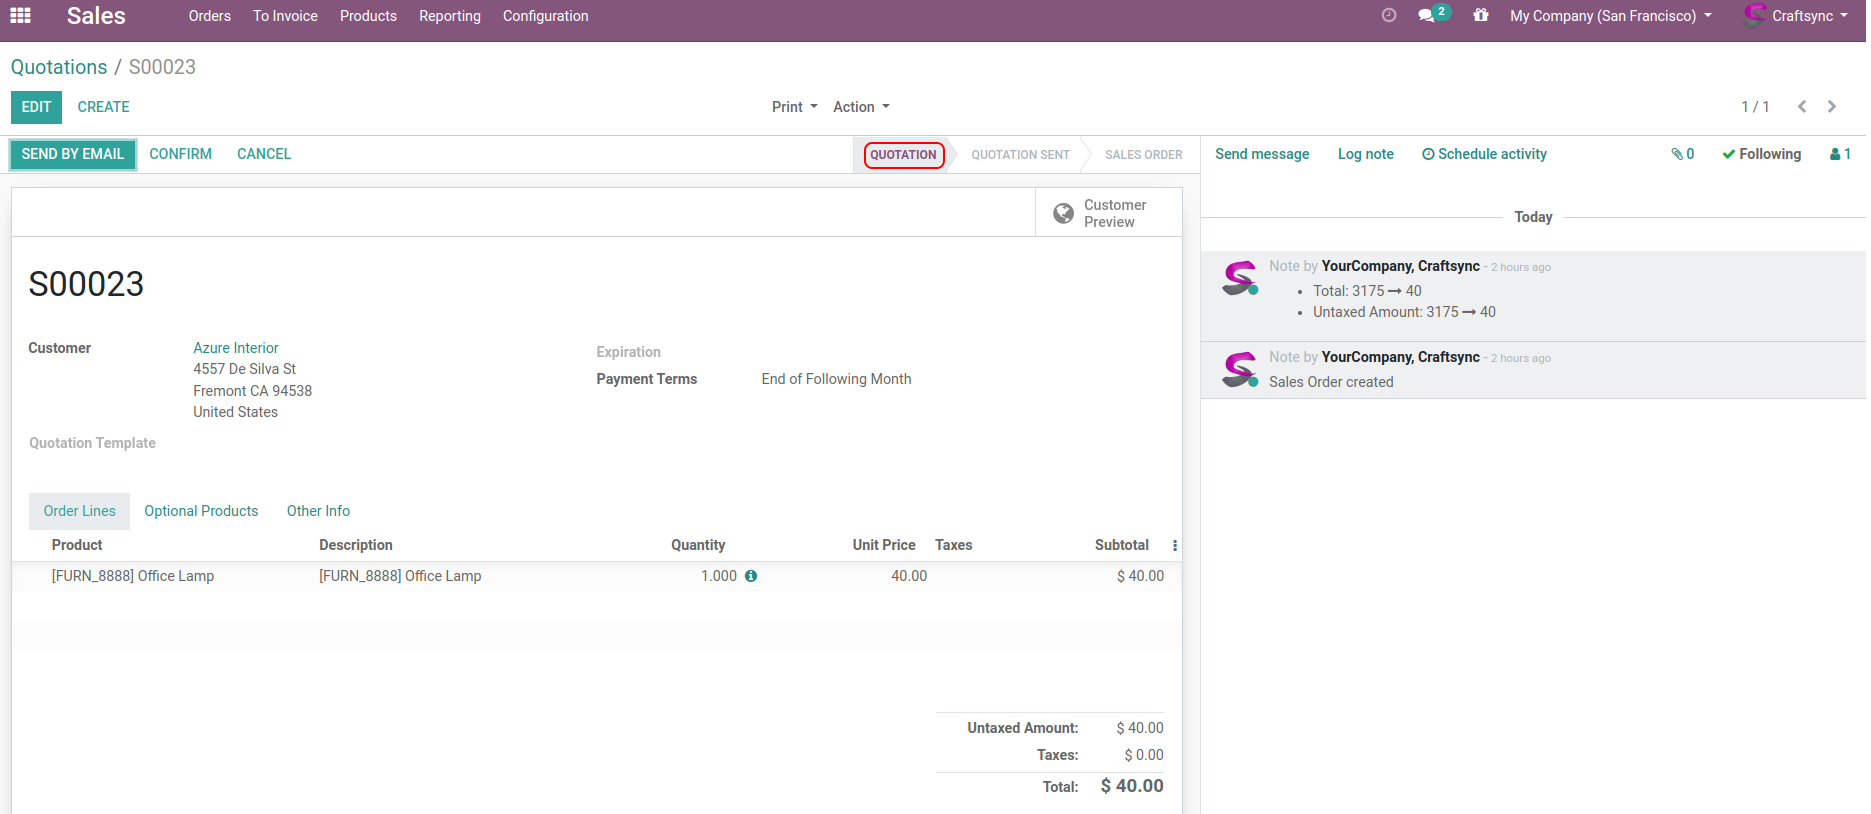Switch to the Optional Products tab
This screenshot has width=1871, height=814.
(x=201, y=511)
